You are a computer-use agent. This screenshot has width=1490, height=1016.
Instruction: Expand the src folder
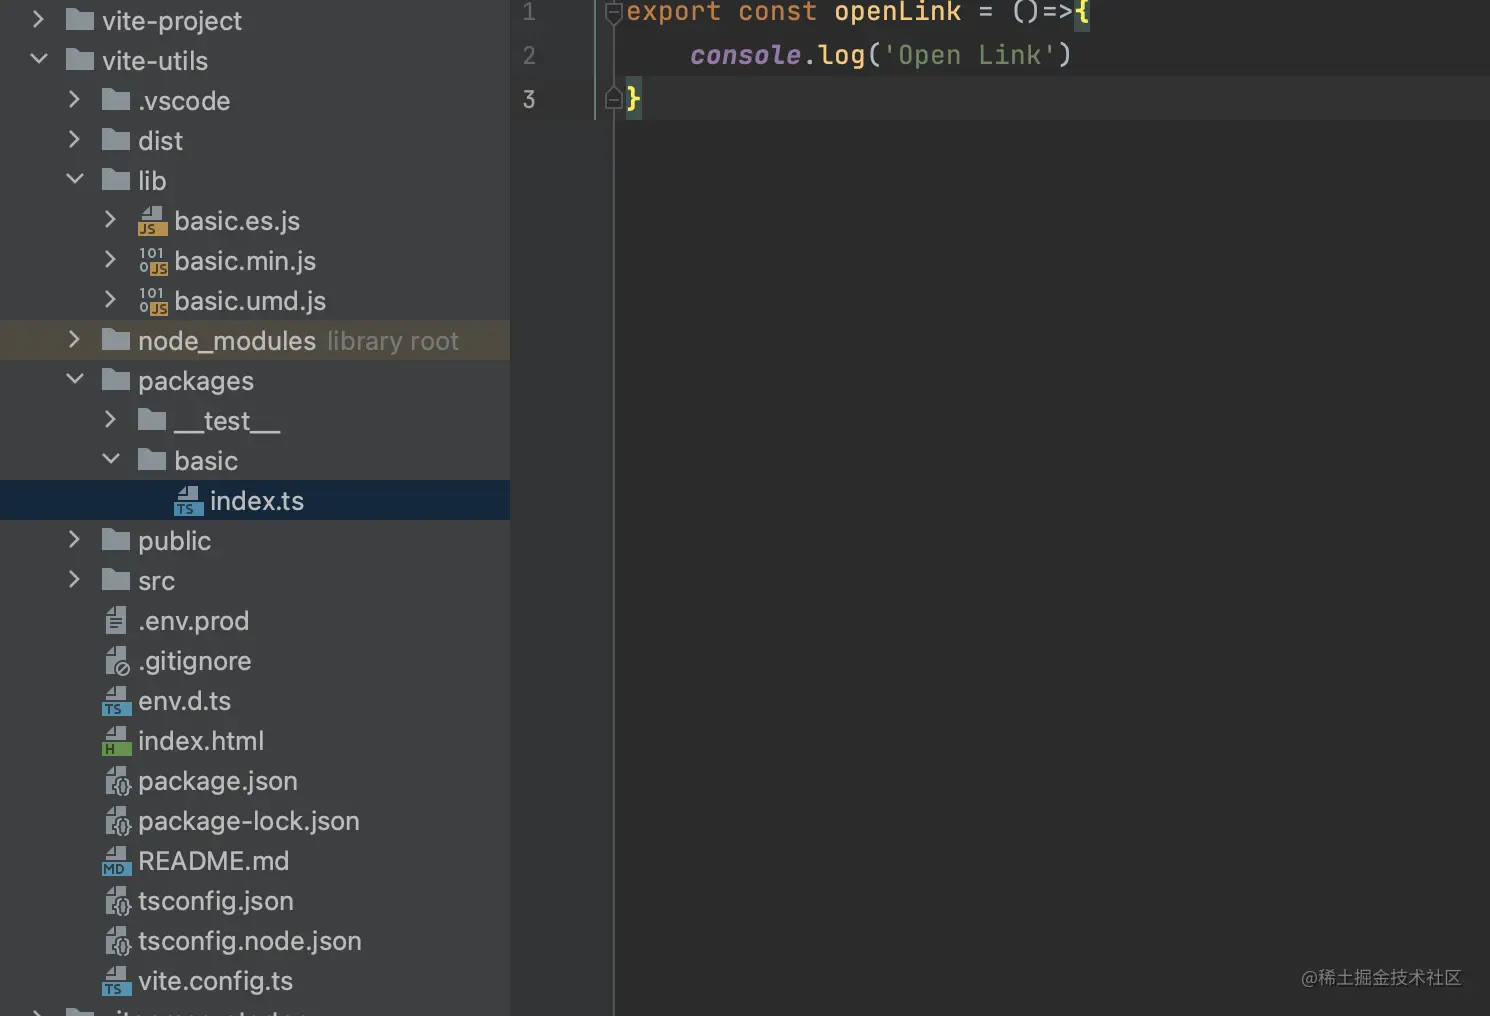[x=74, y=579]
